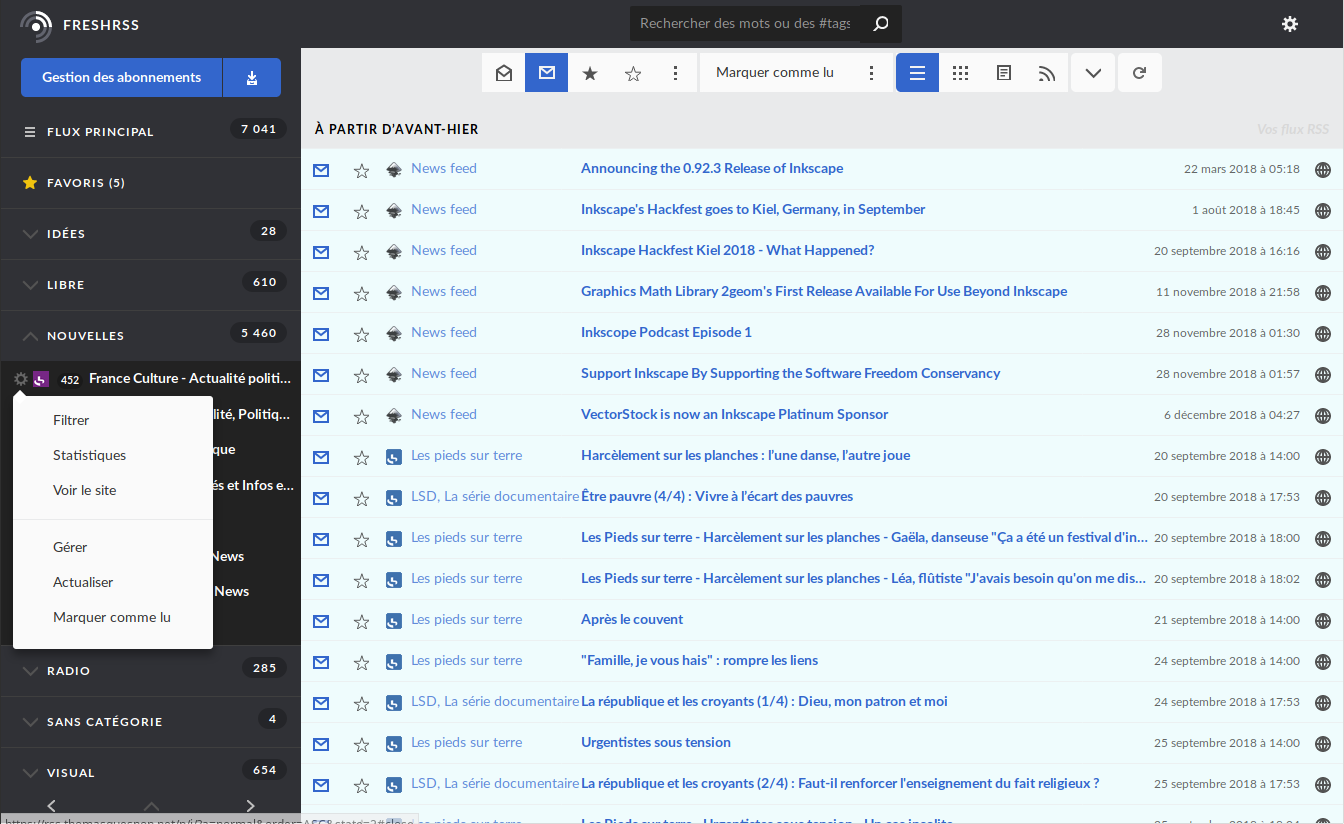Image resolution: width=1344 pixels, height=824 pixels.
Task: Open dropdown next to Marquer comme lu
Action: tap(872, 73)
